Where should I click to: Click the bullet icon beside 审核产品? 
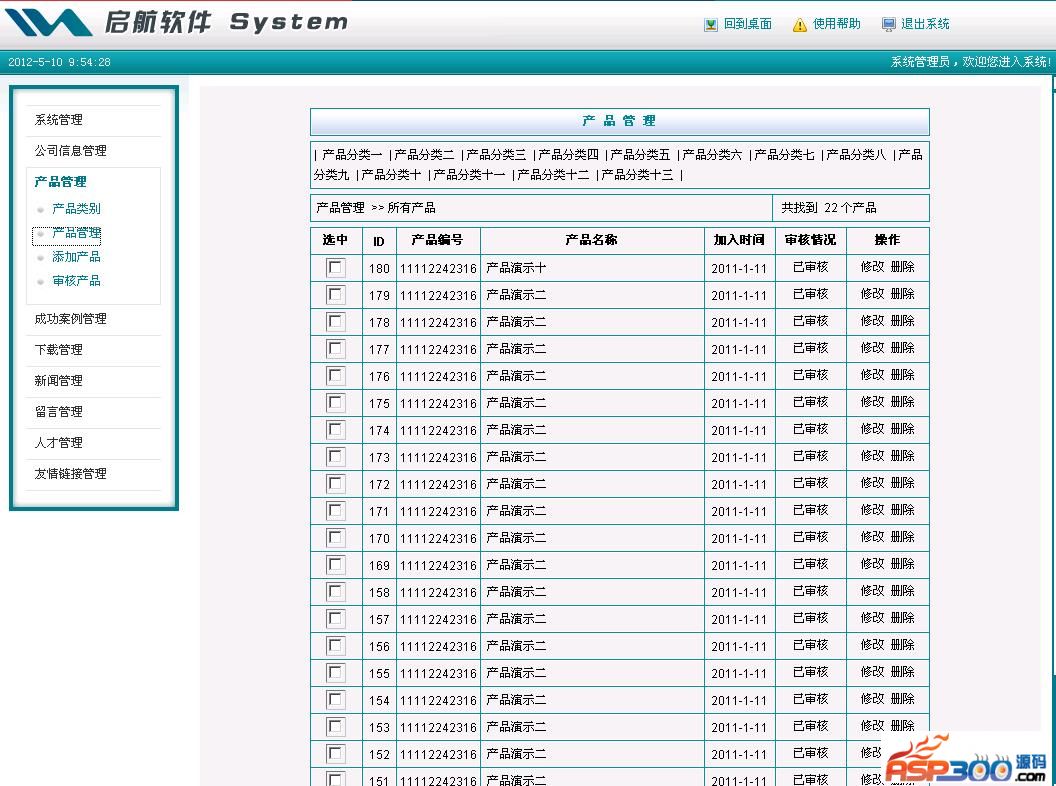point(40,282)
